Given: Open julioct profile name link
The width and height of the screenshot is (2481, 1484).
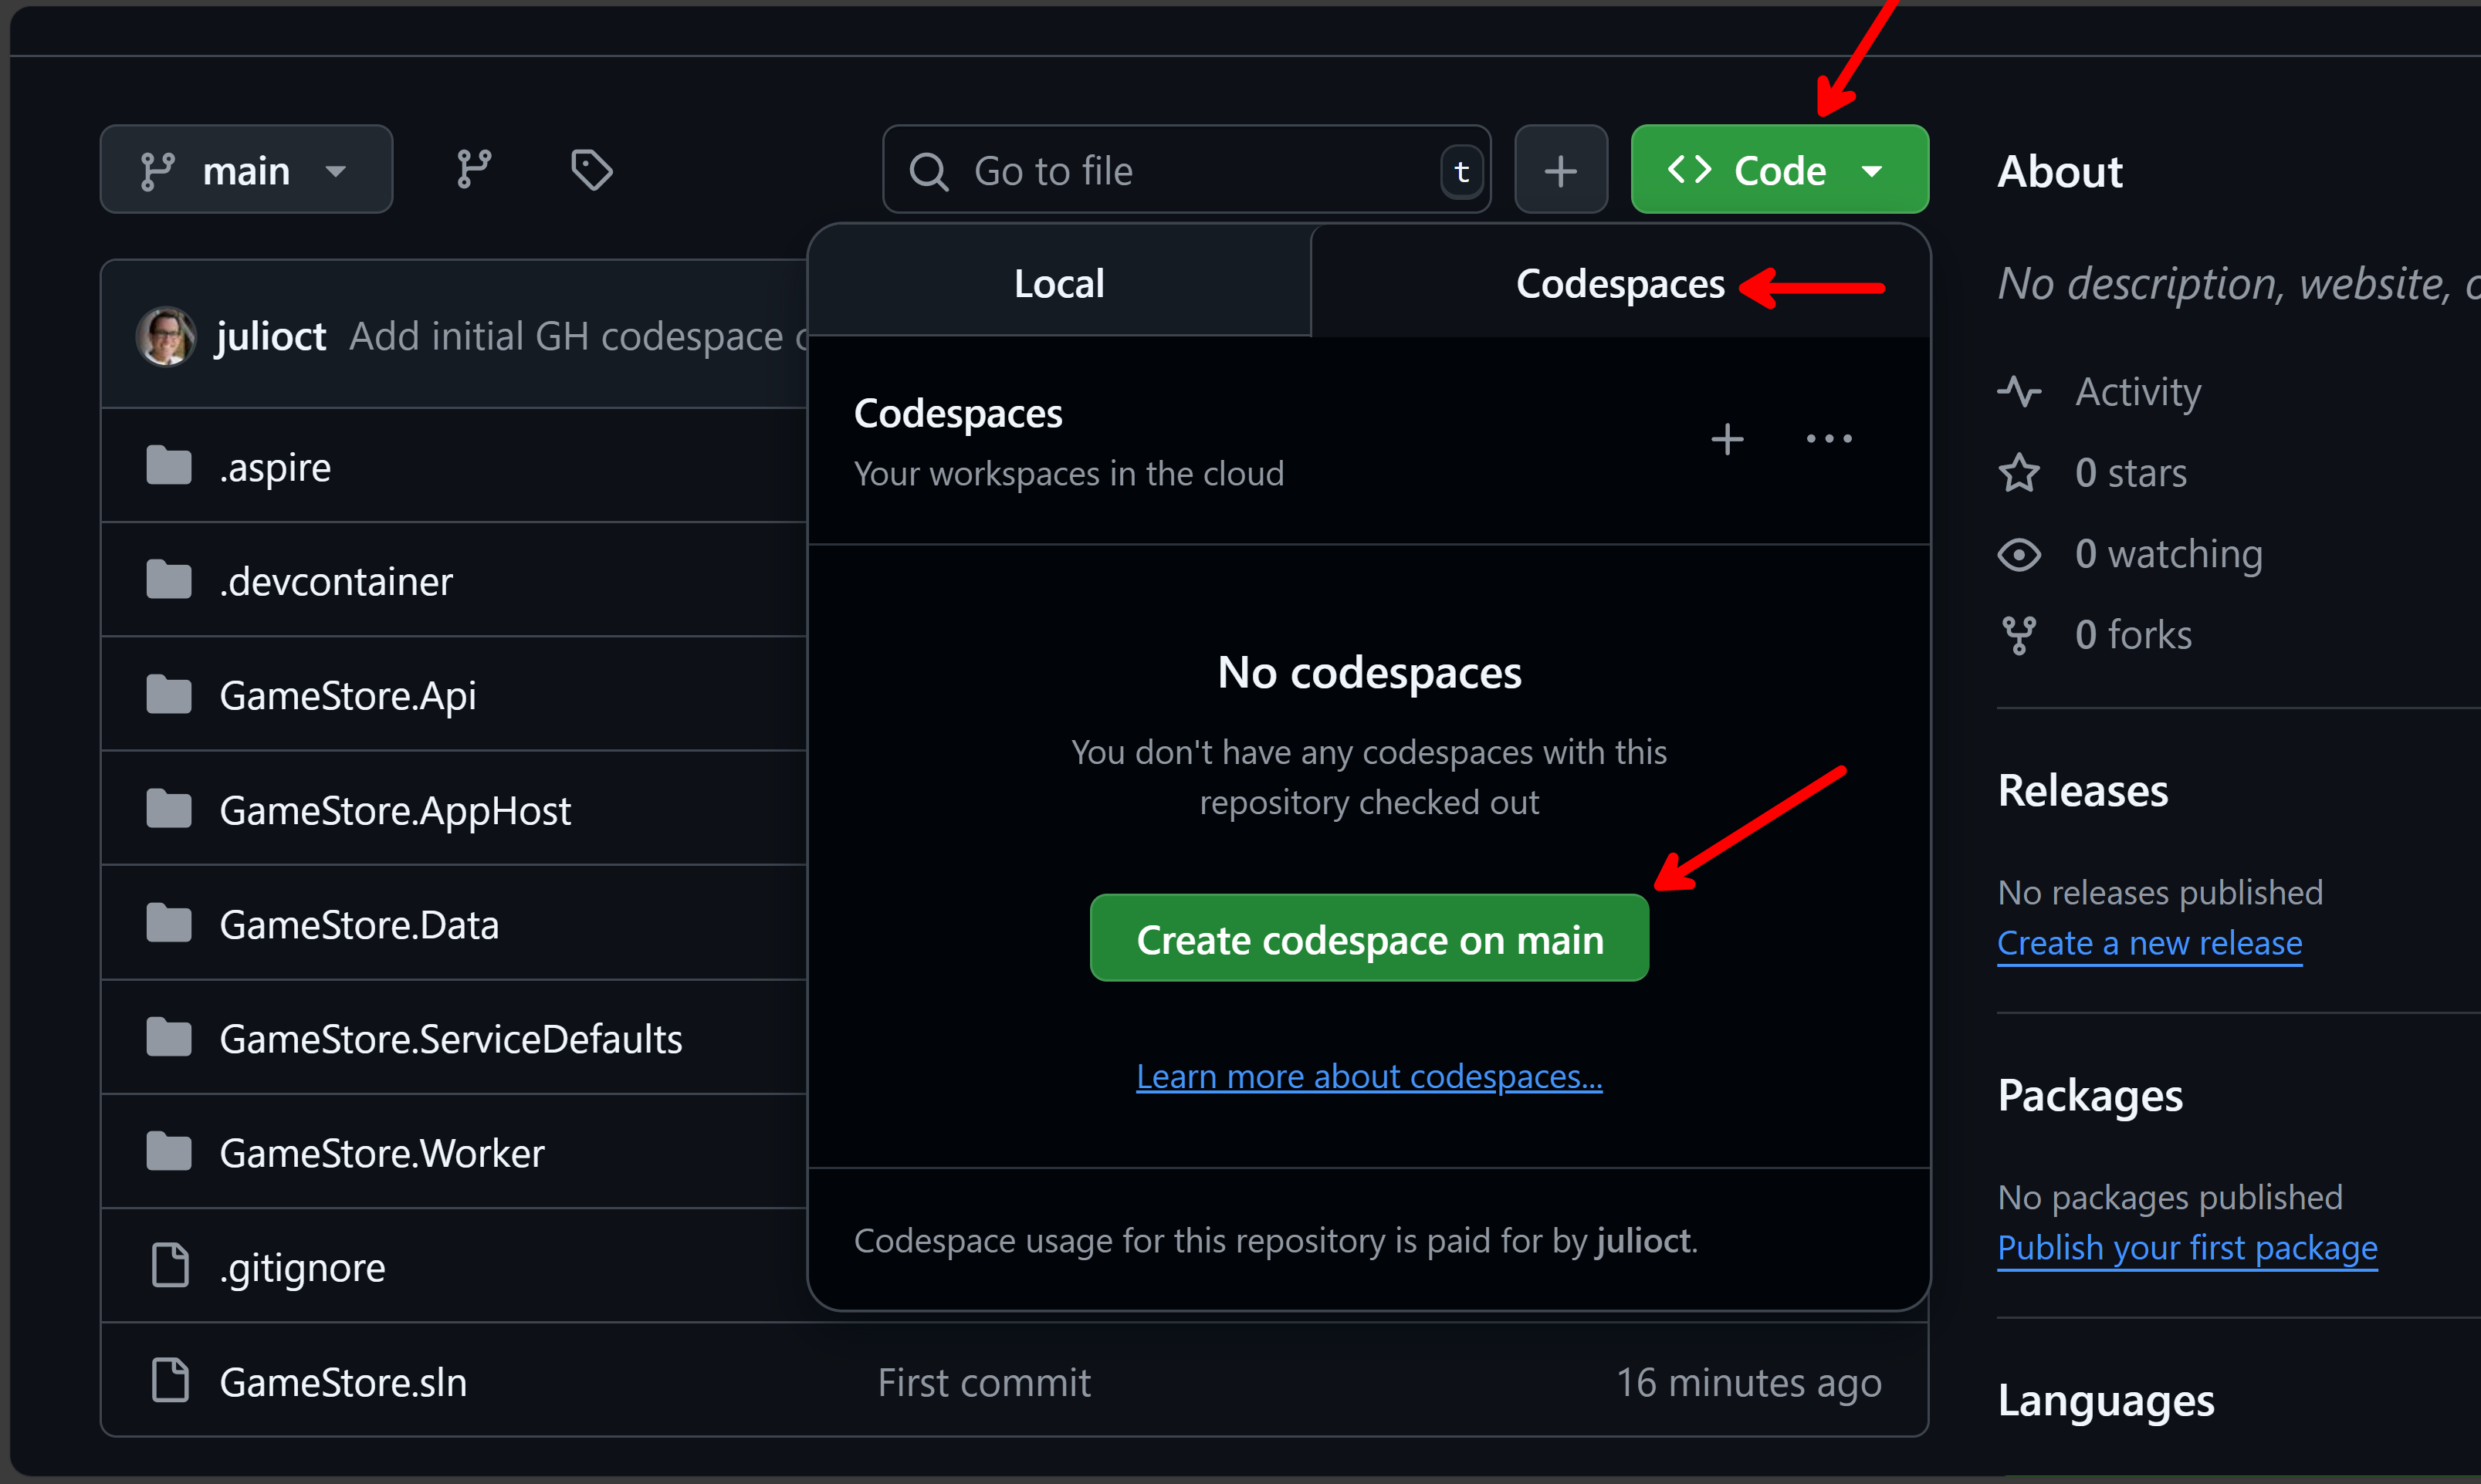Looking at the screenshot, I should [x=271, y=337].
